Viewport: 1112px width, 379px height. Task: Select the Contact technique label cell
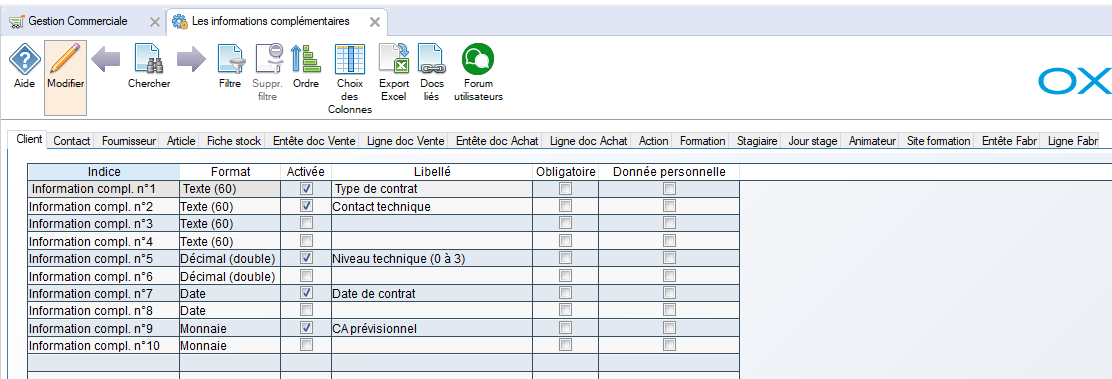[432, 206]
